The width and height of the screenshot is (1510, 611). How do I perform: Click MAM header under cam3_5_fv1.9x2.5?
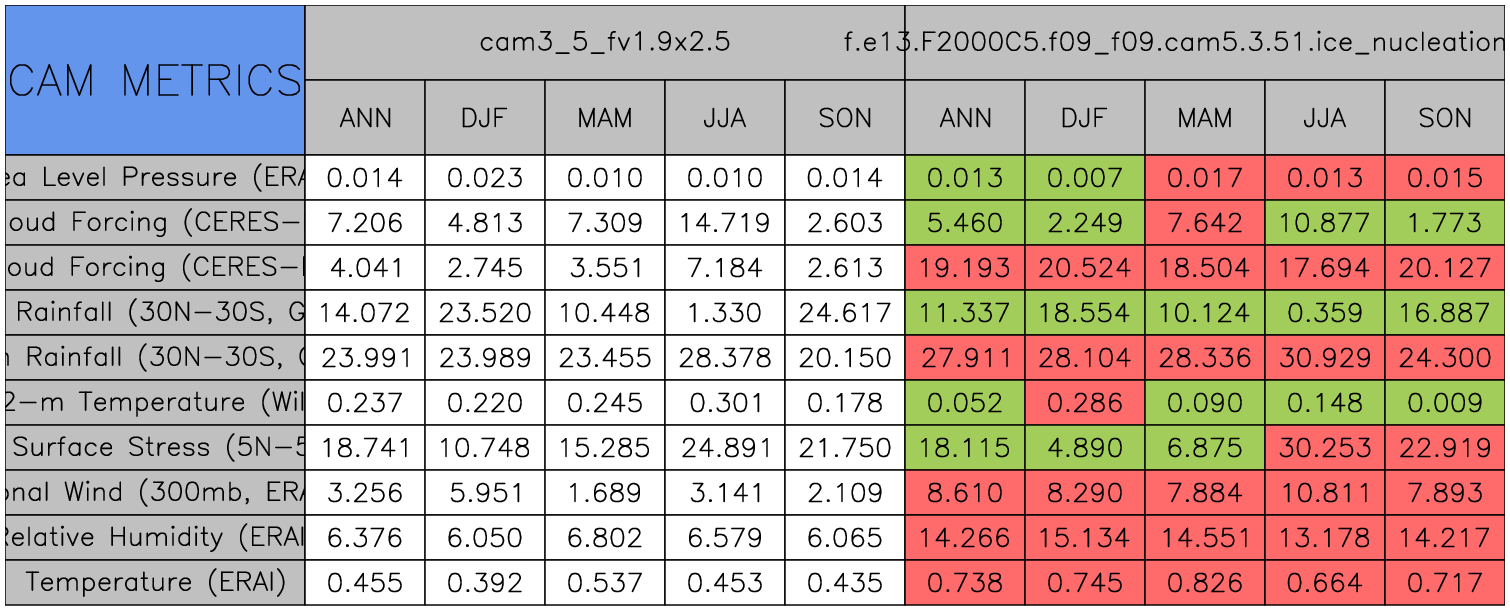pos(605,118)
